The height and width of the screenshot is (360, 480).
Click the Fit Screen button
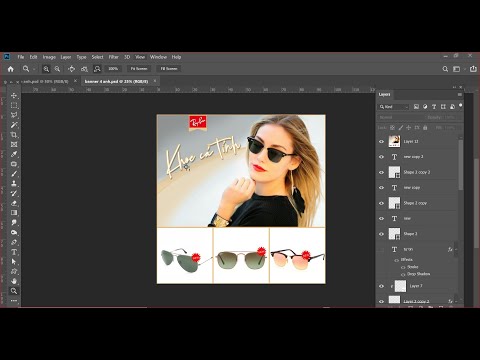click(x=139, y=69)
